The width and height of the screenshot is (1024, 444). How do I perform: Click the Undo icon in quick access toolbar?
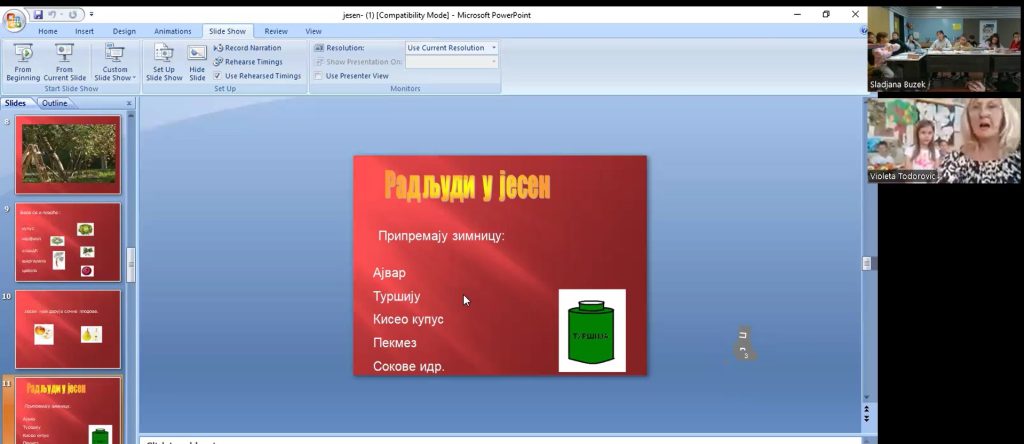[53, 15]
